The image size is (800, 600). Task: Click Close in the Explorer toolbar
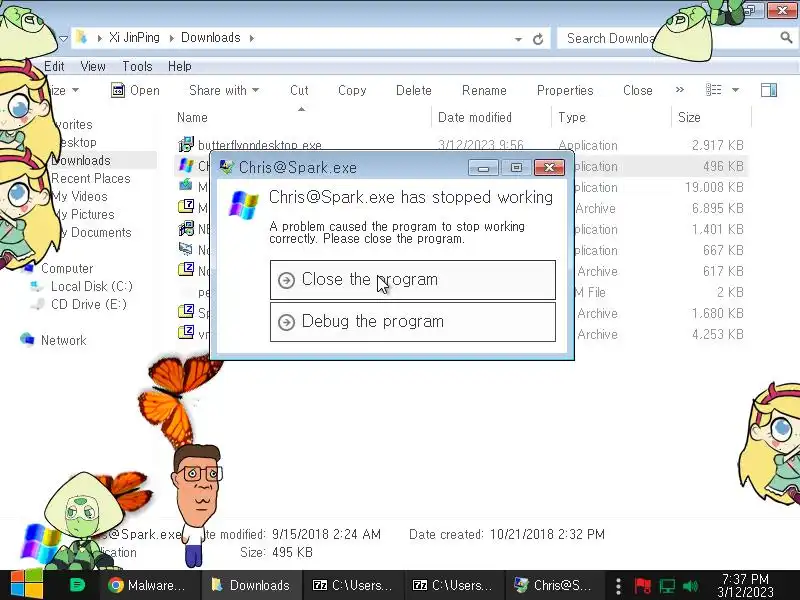point(638,90)
